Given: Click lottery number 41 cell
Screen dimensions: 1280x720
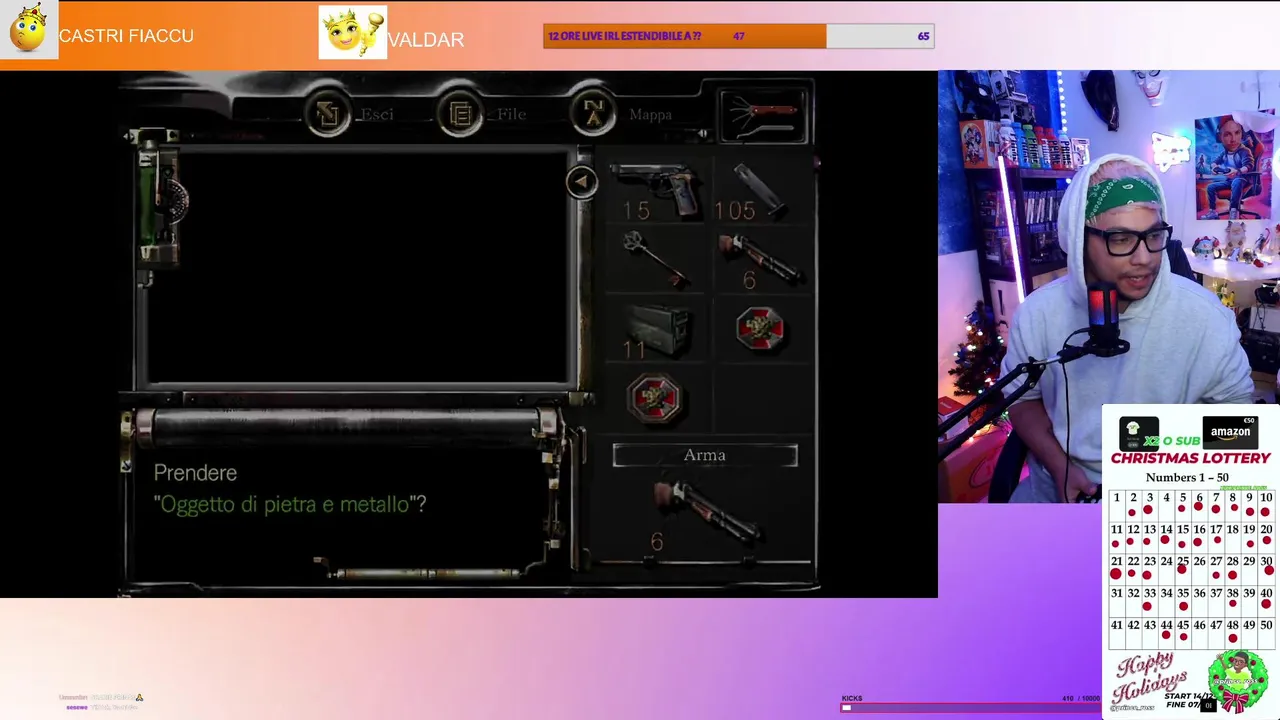Looking at the screenshot, I should [1116, 631].
